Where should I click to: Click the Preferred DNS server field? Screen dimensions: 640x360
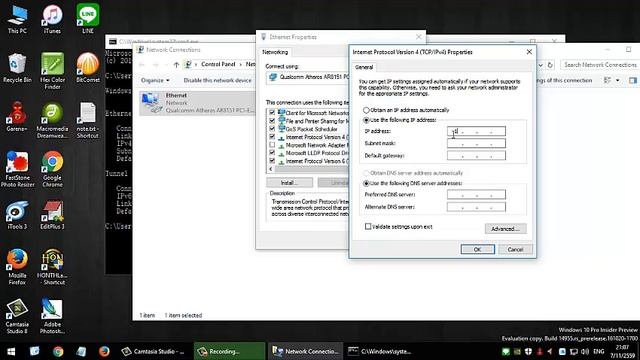[x=476, y=194]
